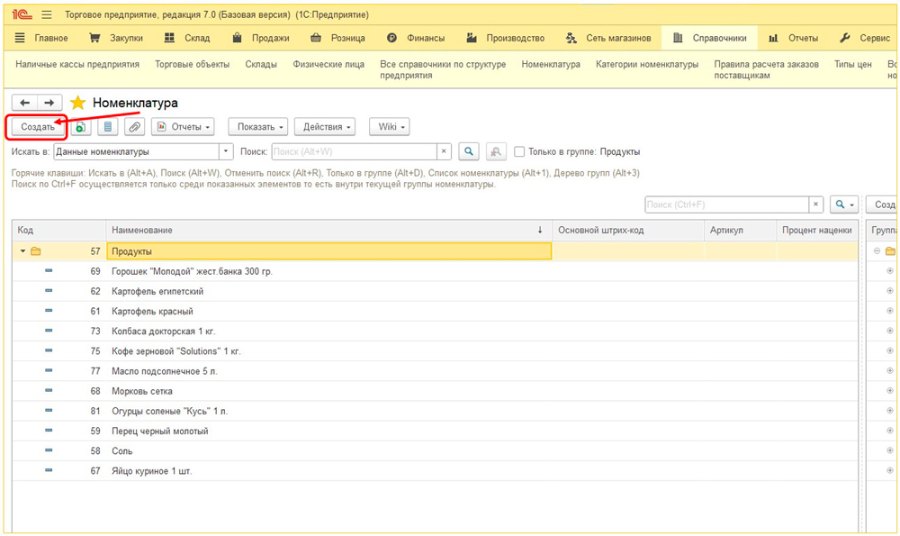The width and height of the screenshot is (900, 536).
Task: Select Масло подсолнечное 5 л. row
Action: click(435, 371)
